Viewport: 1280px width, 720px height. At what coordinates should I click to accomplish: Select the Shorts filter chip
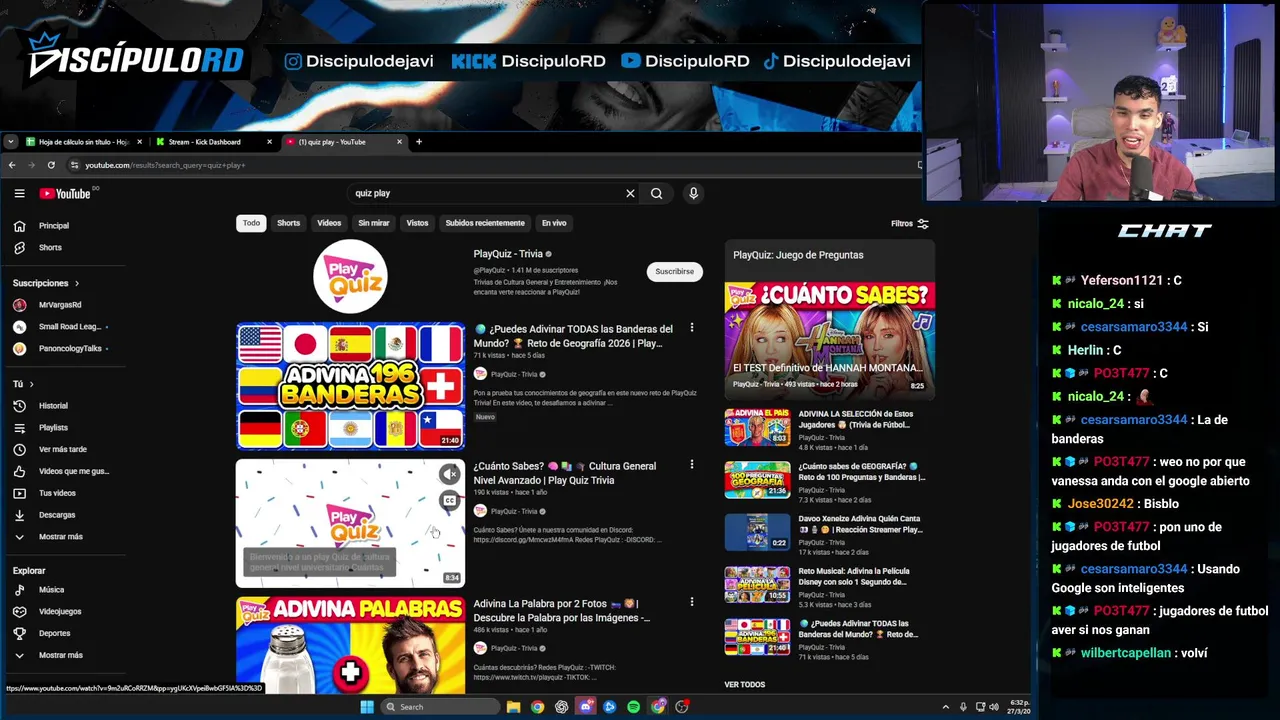pyautogui.click(x=288, y=223)
